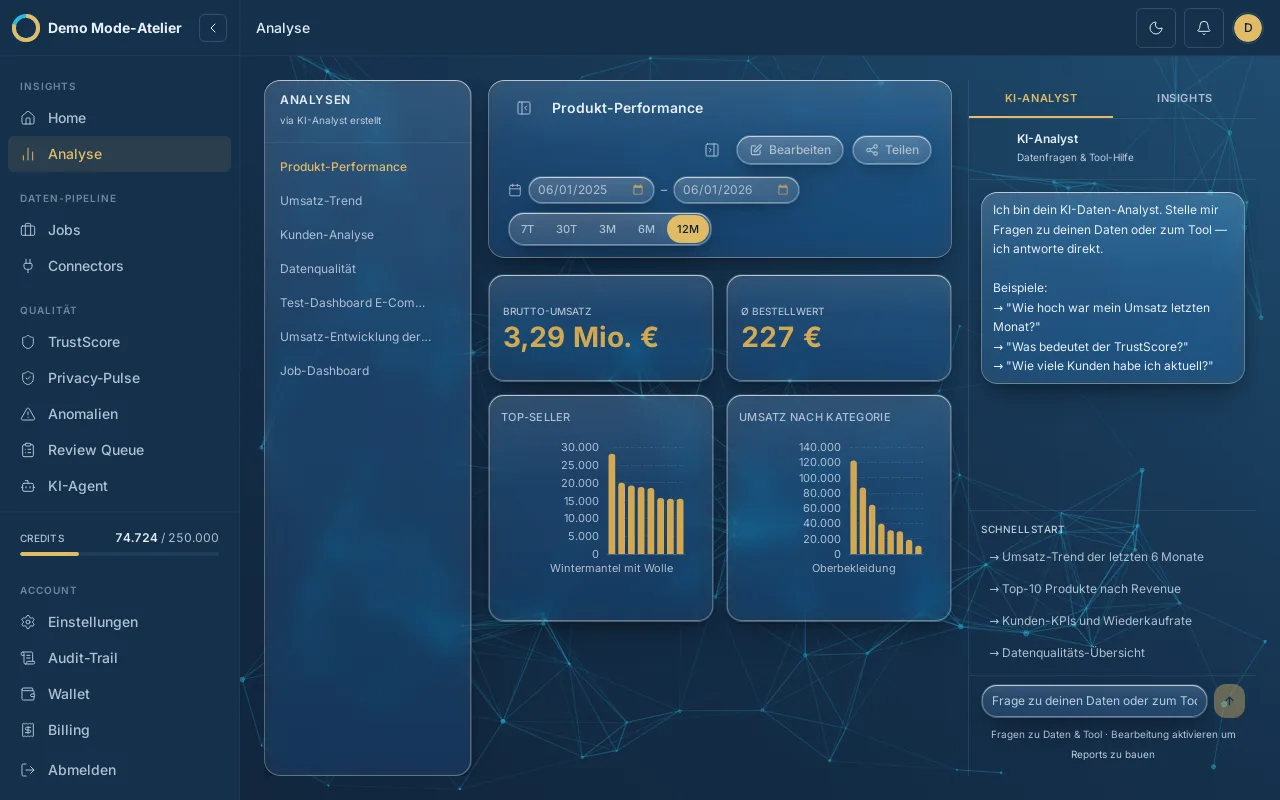
Task: Click Wintermantel mit Wolle label
Action: click(612, 568)
